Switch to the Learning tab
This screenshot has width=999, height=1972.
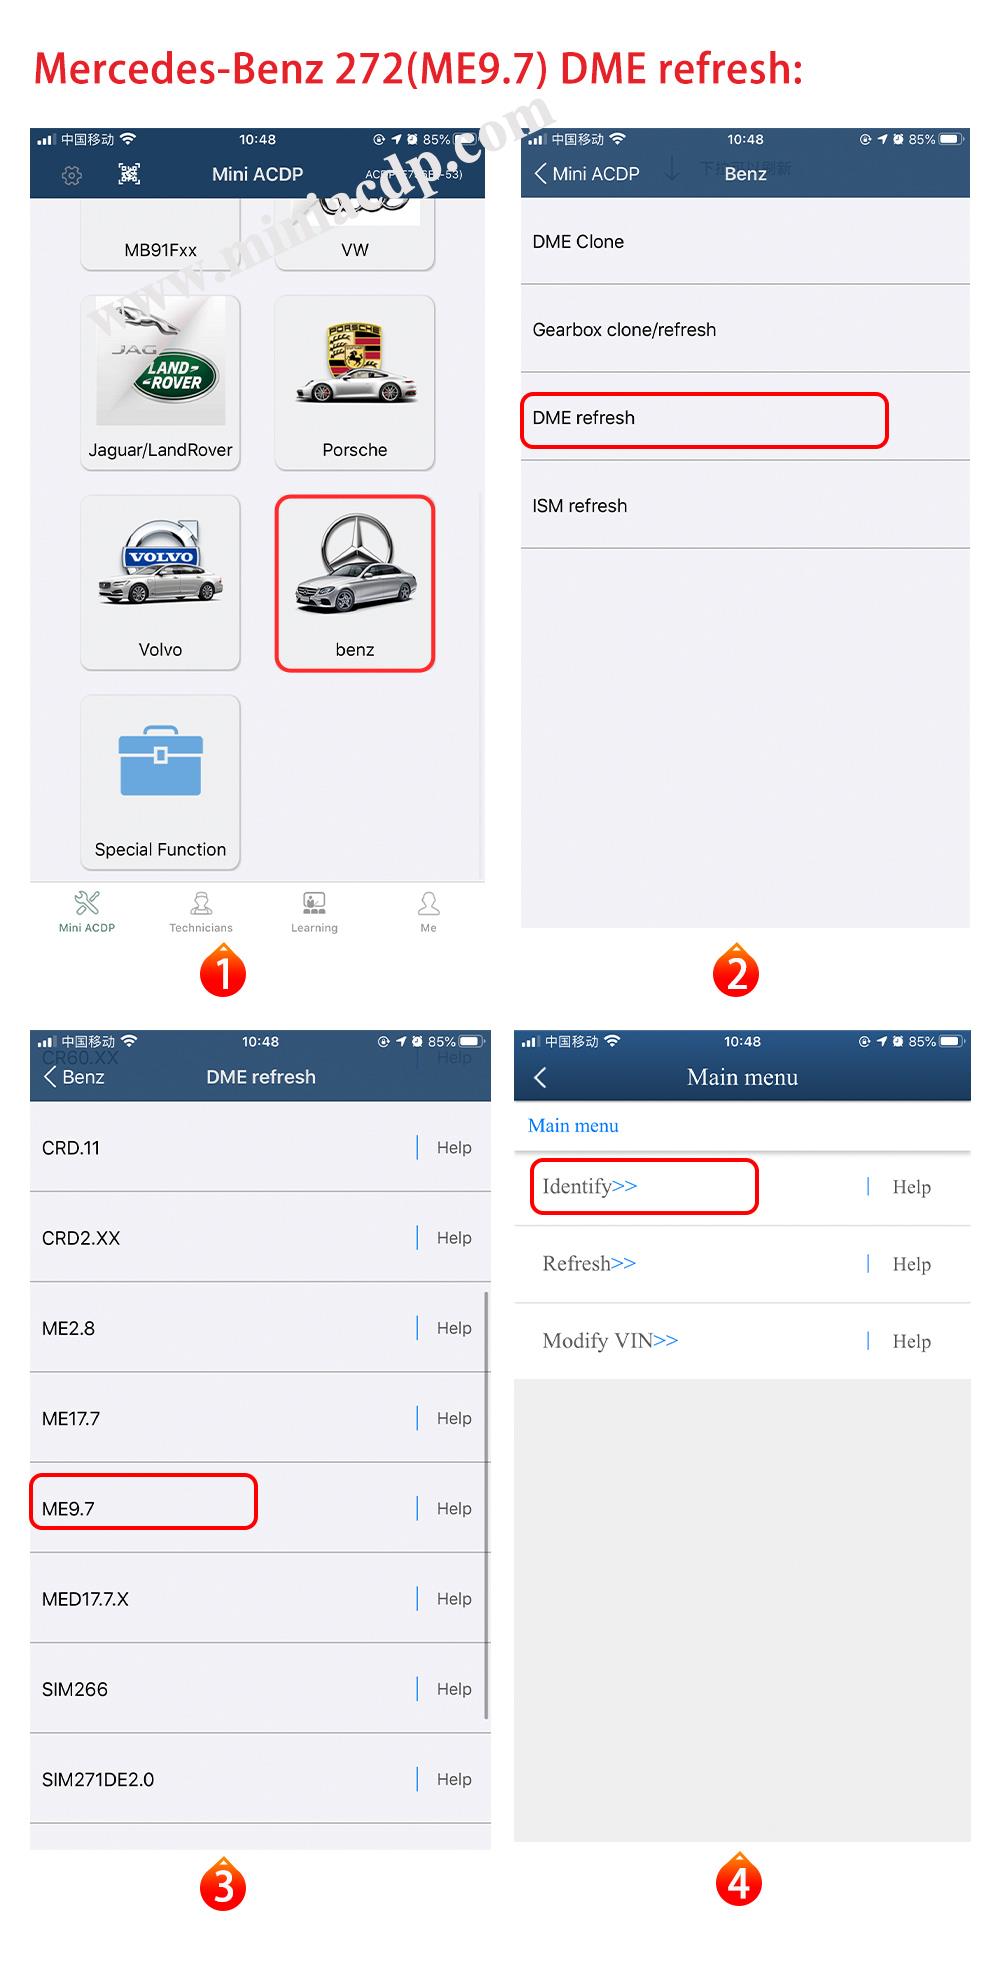coord(314,912)
